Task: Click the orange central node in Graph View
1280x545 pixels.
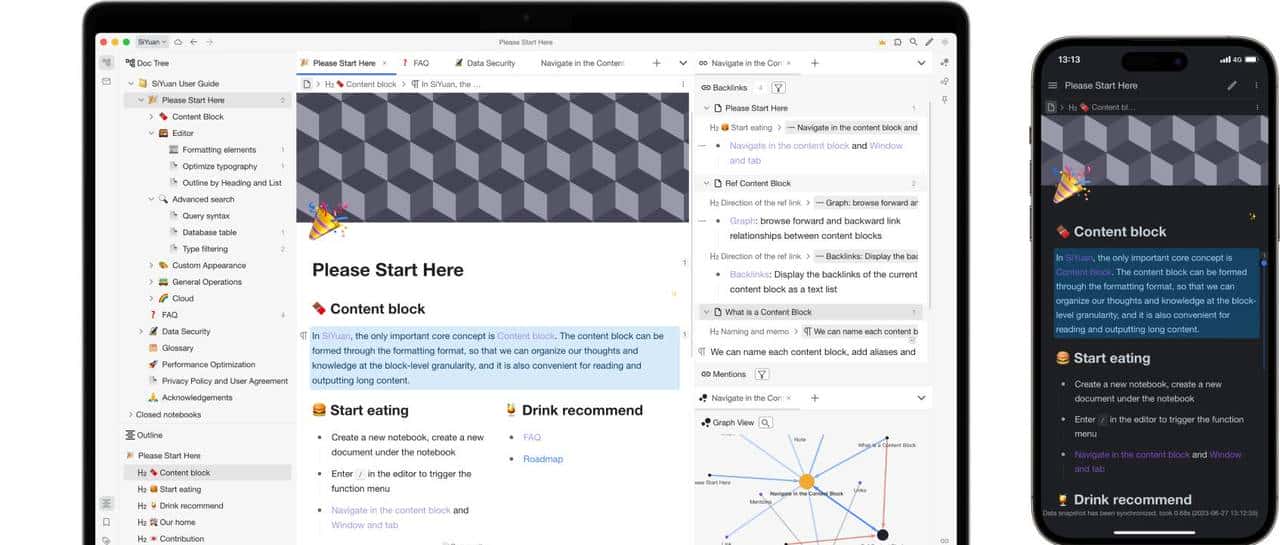Action: tap(806, 481)
